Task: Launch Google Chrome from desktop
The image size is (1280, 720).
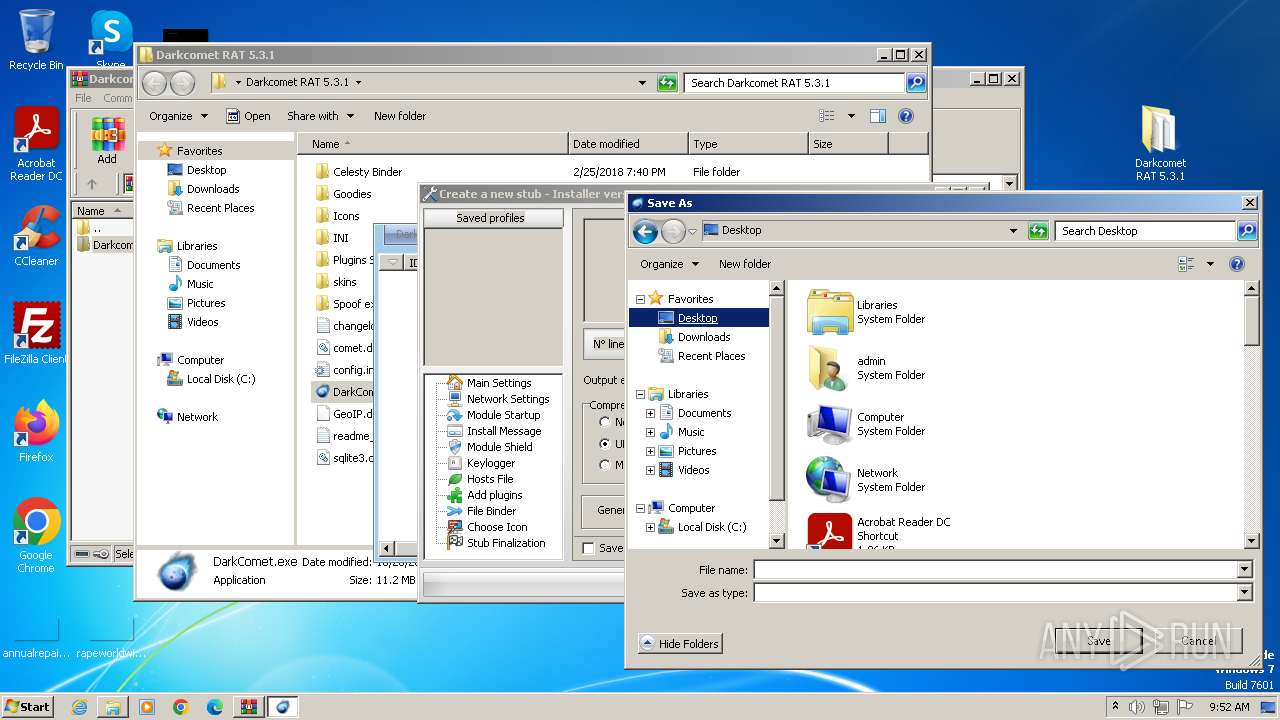Action: [36, 535]
